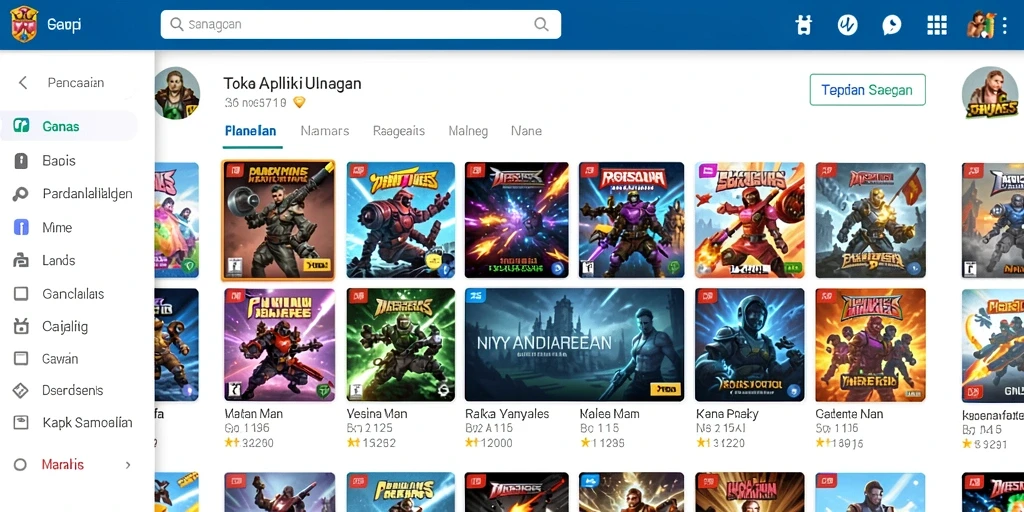Click the Cajalig sidebar icon

(x=21, y=326)
